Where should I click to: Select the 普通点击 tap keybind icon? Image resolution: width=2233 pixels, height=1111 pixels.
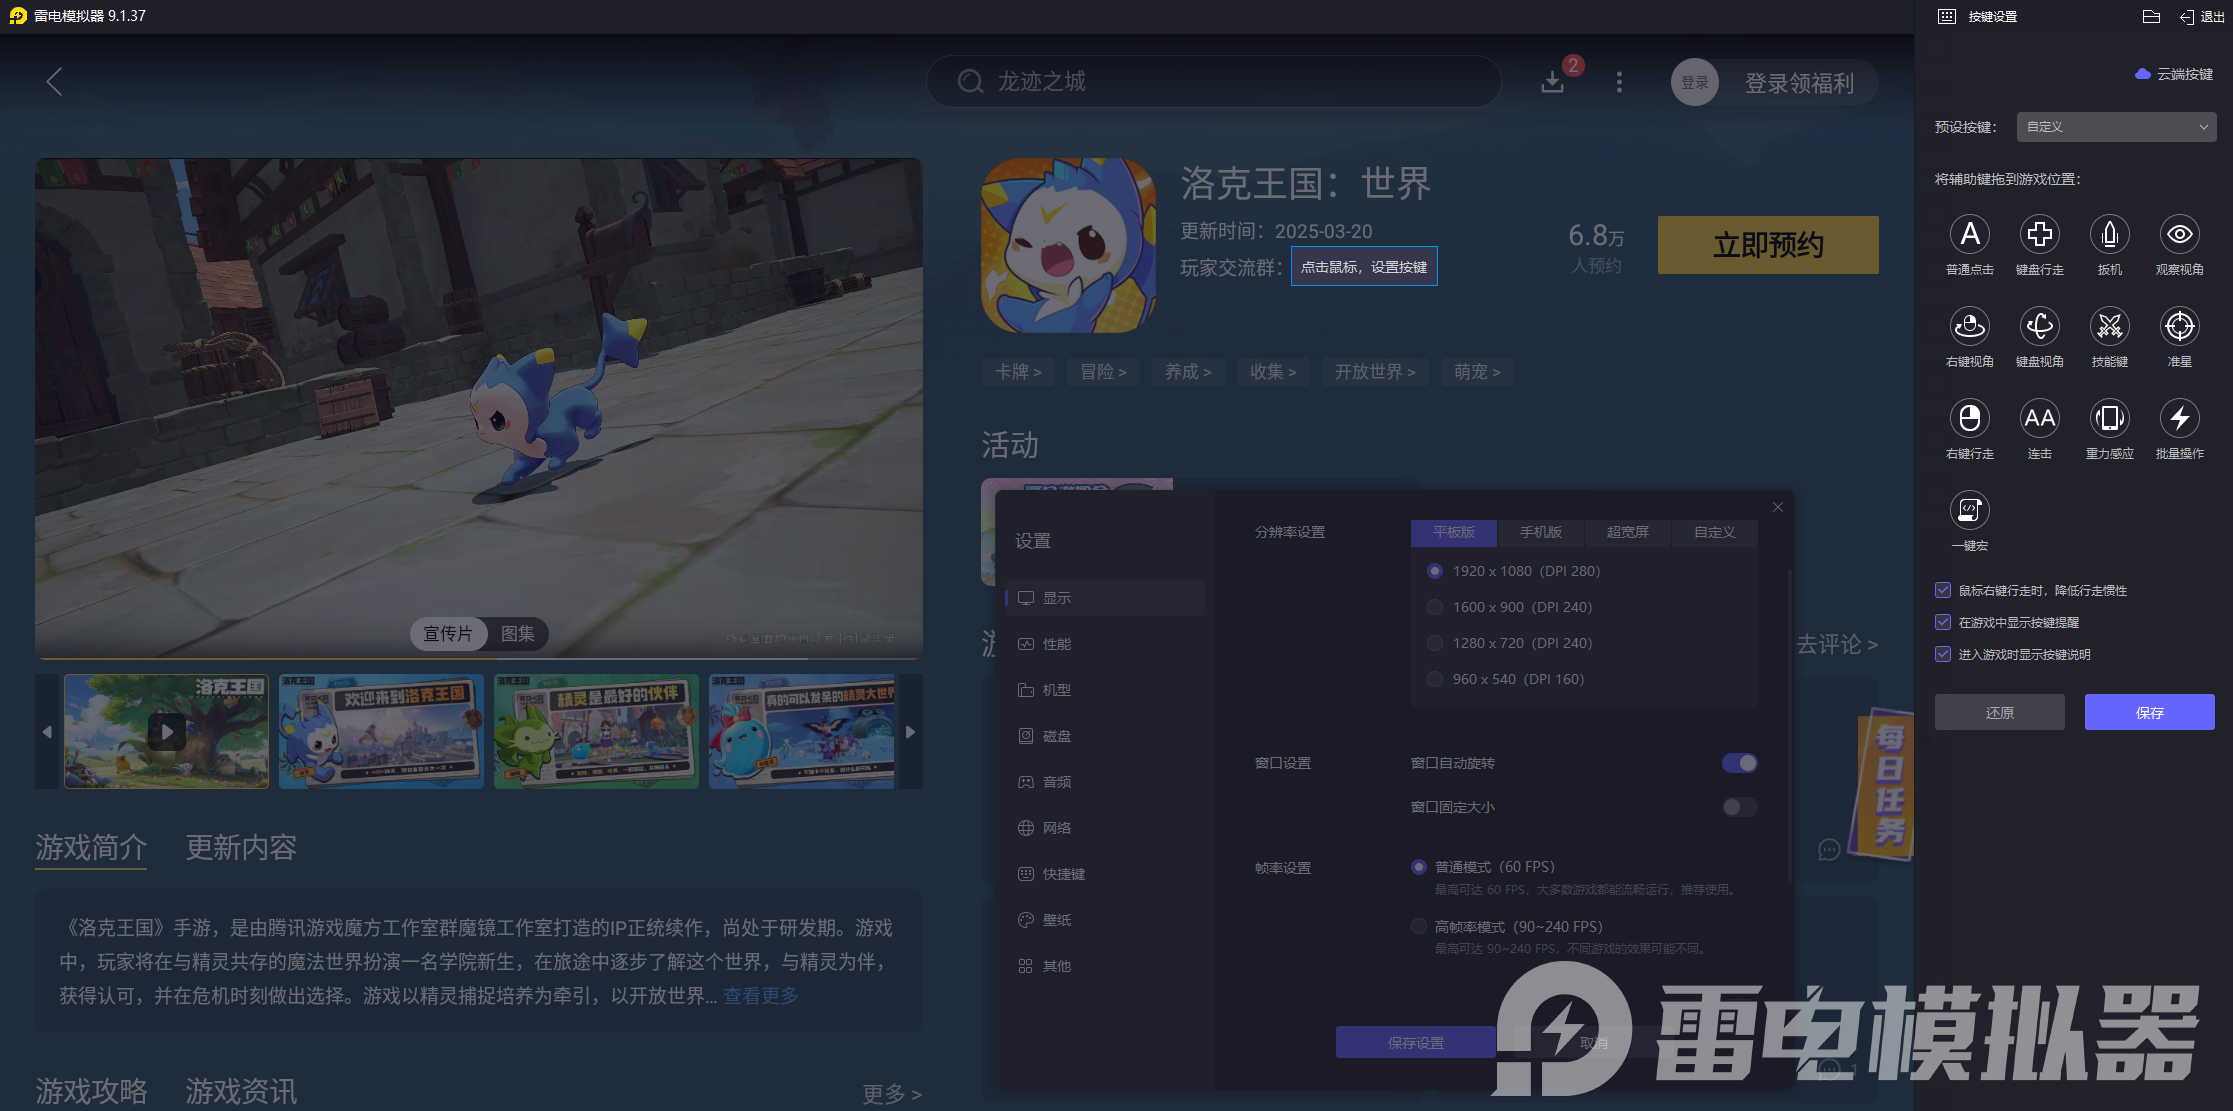click(x=1969, y=234)
